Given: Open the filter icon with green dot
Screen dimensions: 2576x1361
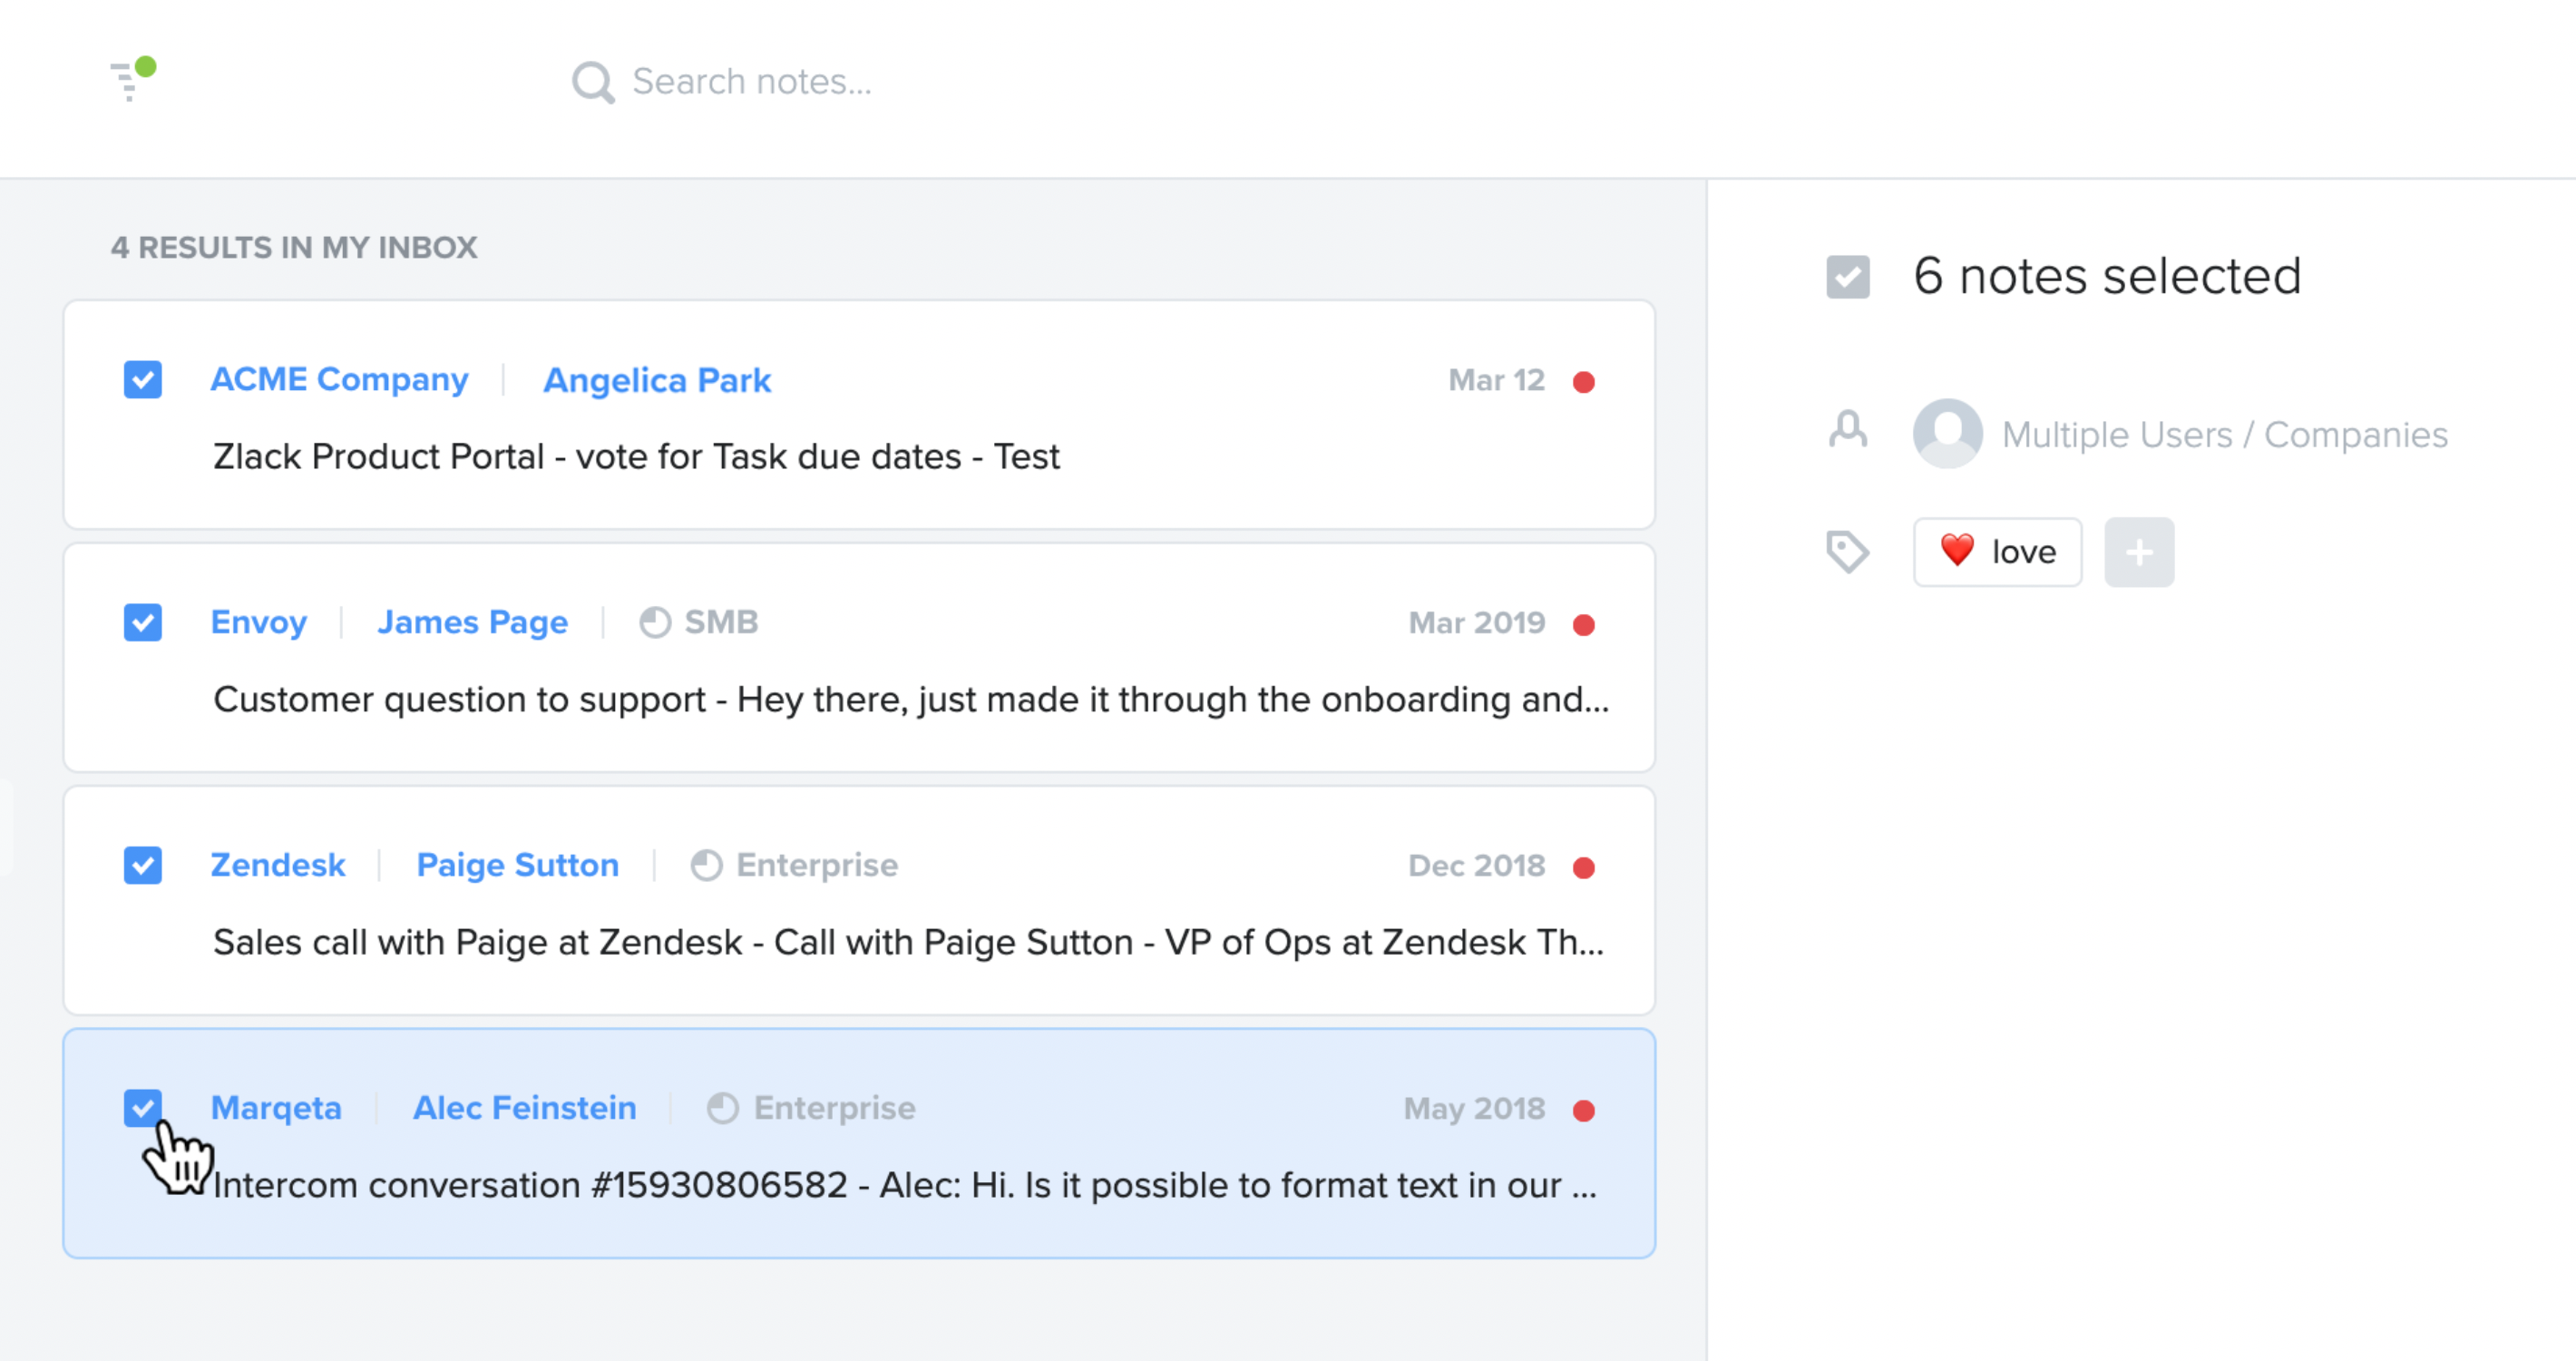Looking at the screenshot, I should point(132,79).
